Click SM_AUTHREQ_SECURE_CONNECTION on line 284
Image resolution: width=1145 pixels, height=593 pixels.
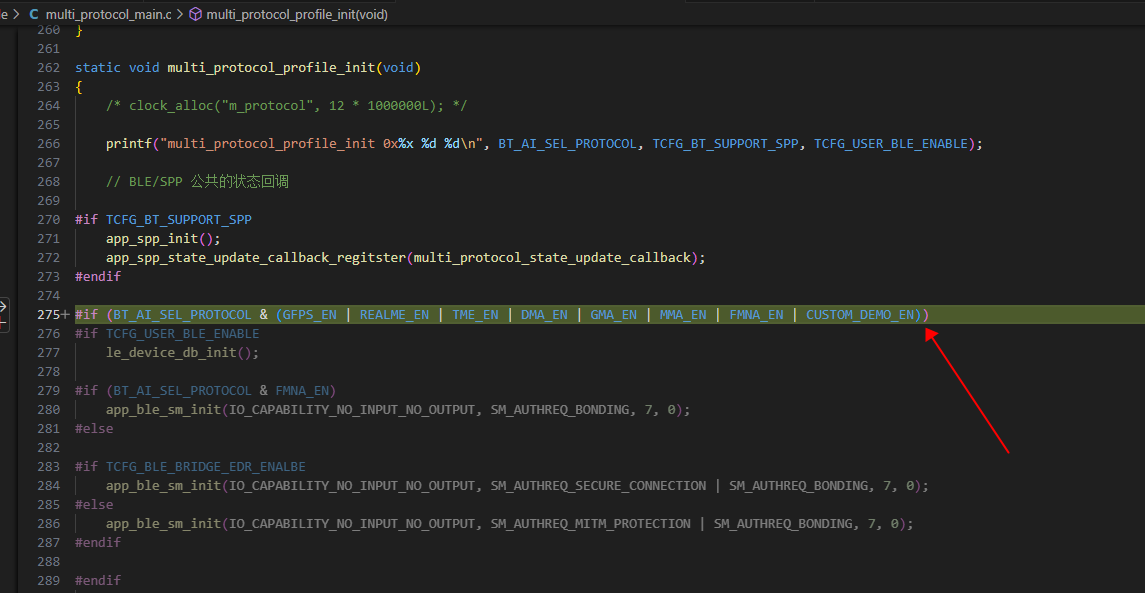tap(598, 486)
